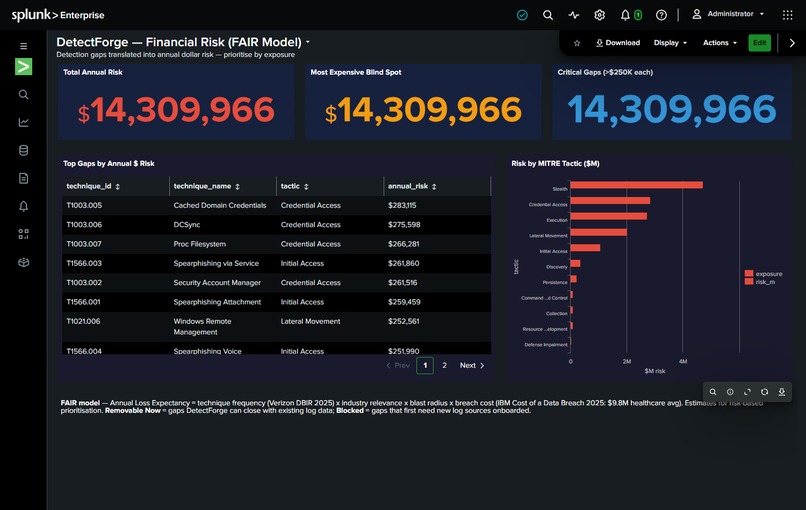Open the search magnifier in top bar
806x510 pixels.
[548, 15]
